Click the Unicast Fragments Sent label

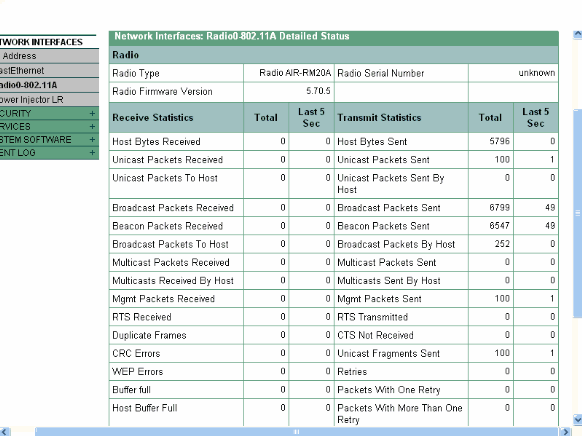click(x=388, y=353)
